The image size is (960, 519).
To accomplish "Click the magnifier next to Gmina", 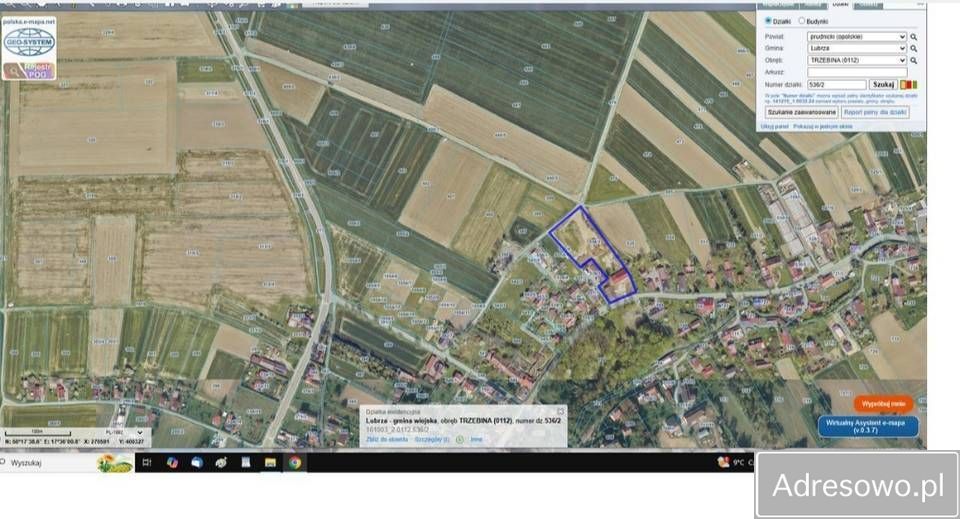I will click(913, 48).
